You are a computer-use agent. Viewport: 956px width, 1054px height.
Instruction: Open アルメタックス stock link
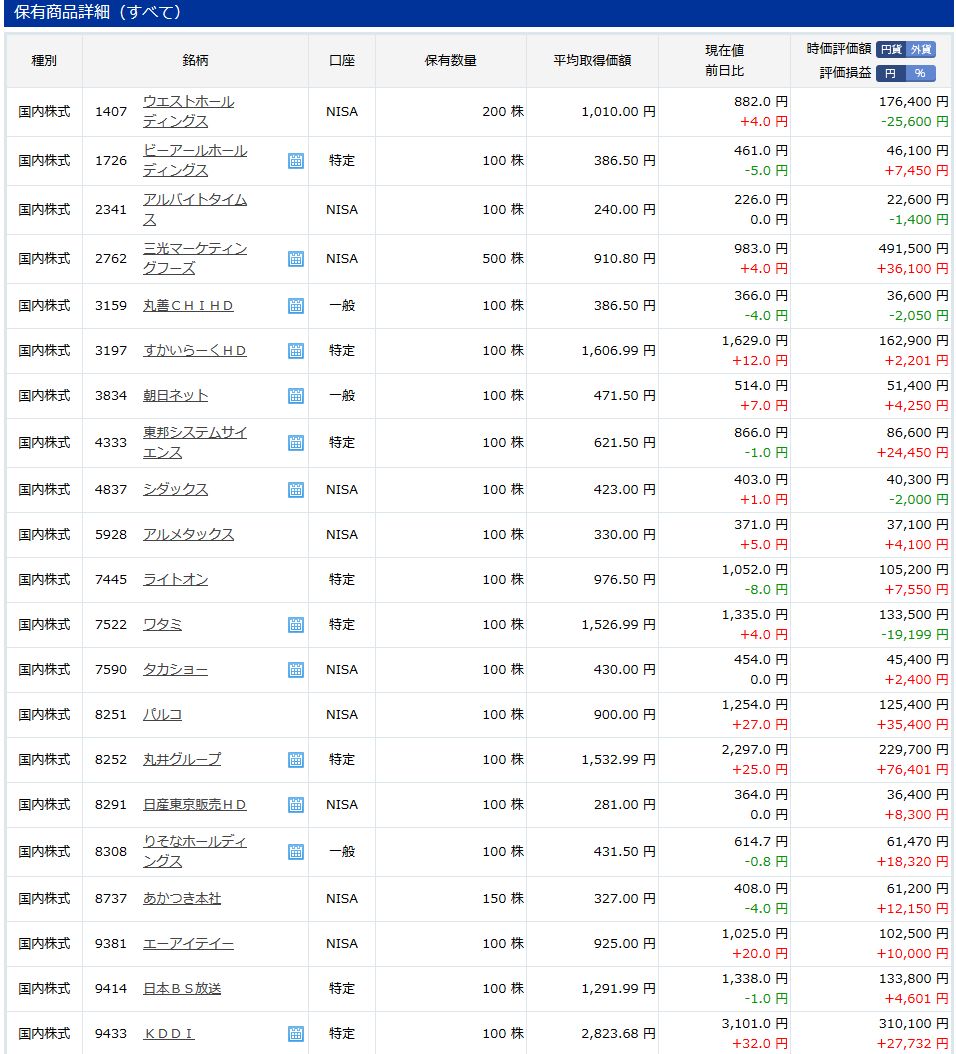(188, 535)
